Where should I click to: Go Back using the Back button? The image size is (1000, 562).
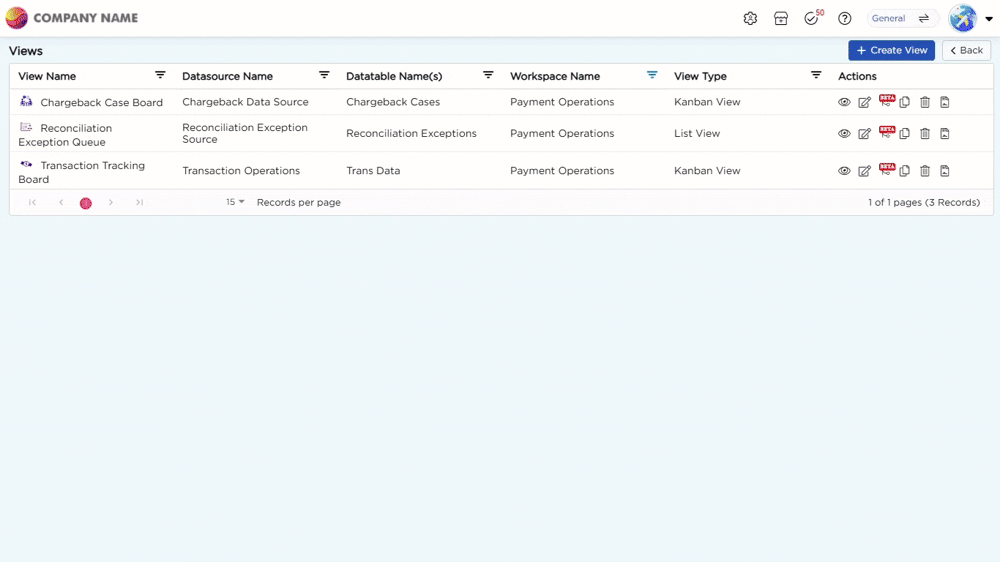[966, 50]
